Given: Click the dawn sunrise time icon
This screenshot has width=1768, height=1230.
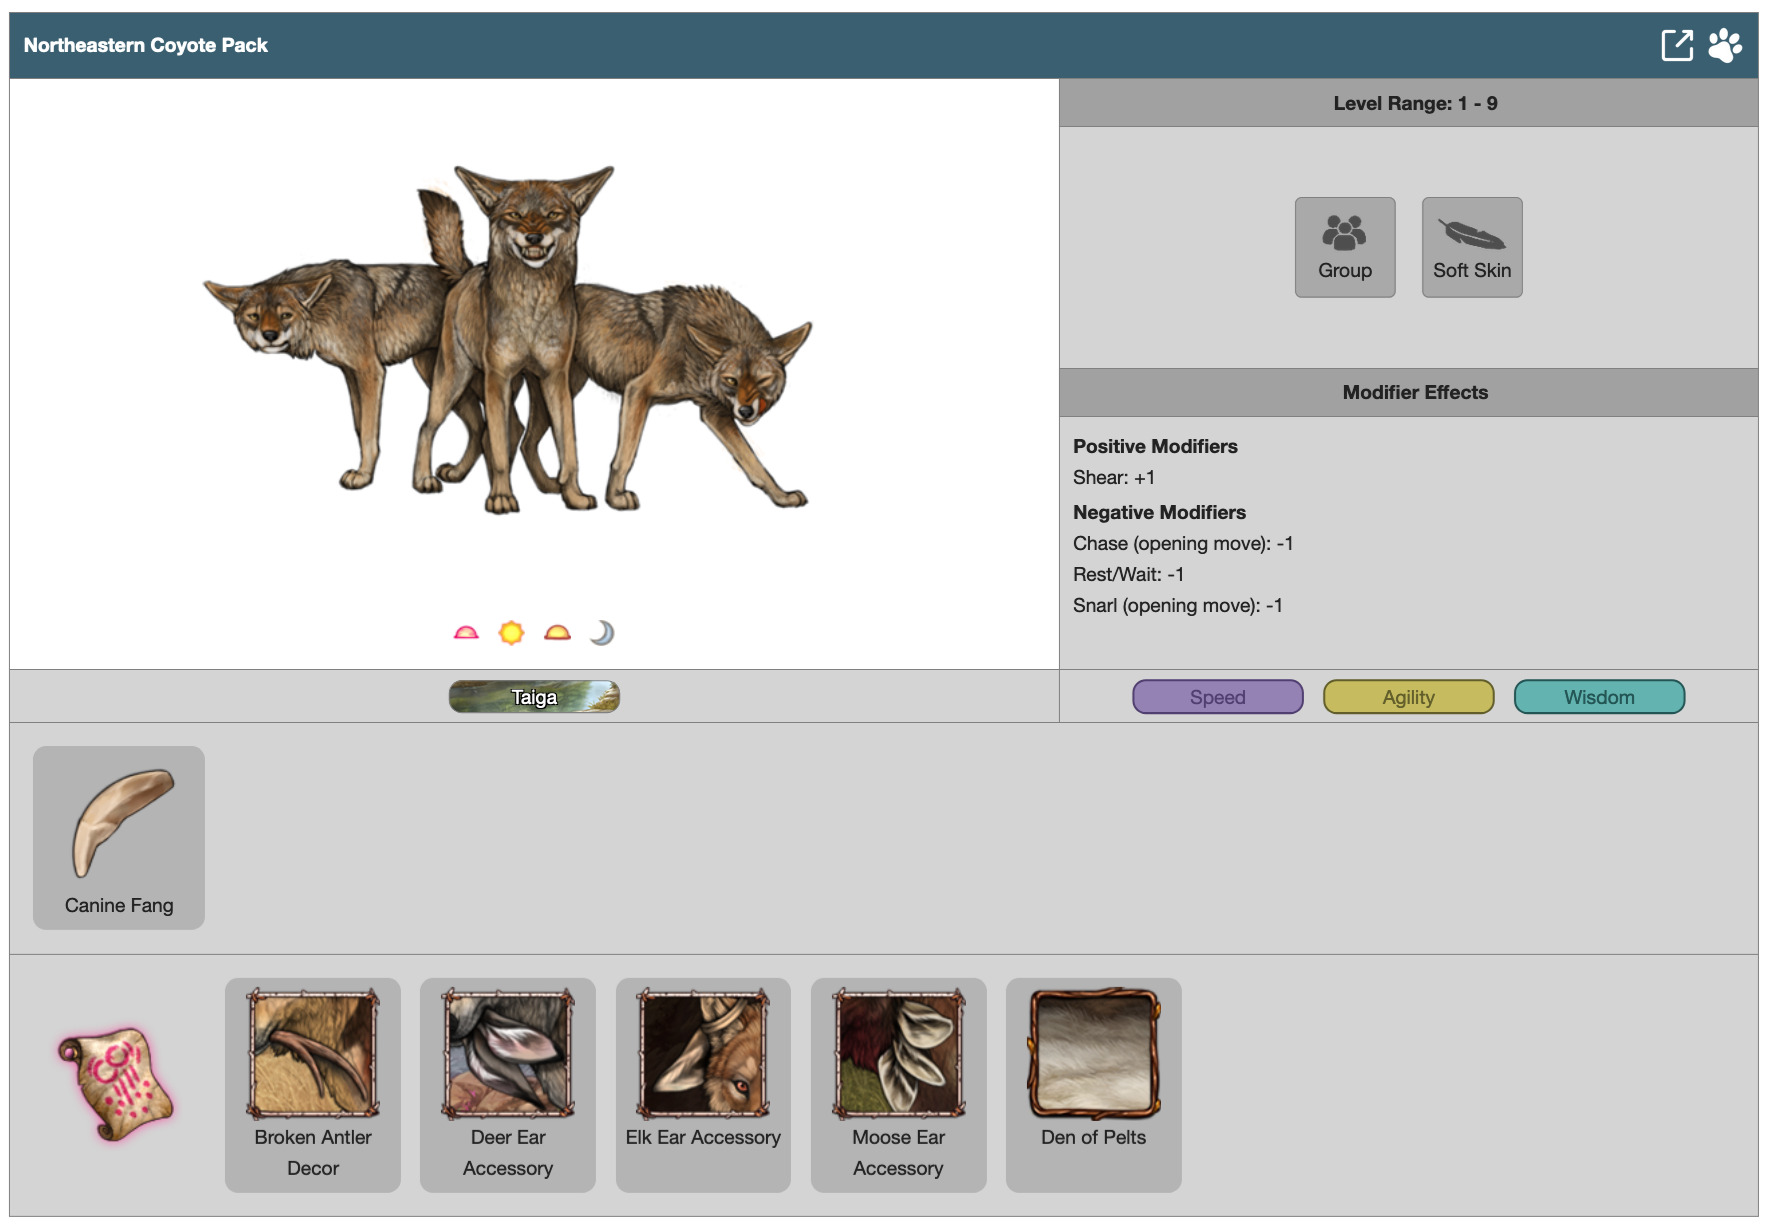Looking at the screenshot, I should click(466, 632).
